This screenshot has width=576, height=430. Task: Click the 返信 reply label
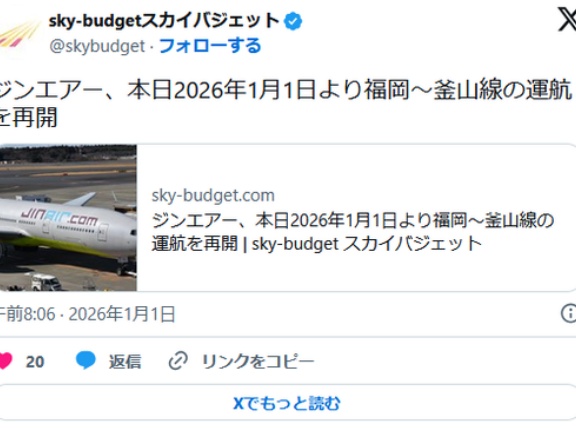click(125, 361)
